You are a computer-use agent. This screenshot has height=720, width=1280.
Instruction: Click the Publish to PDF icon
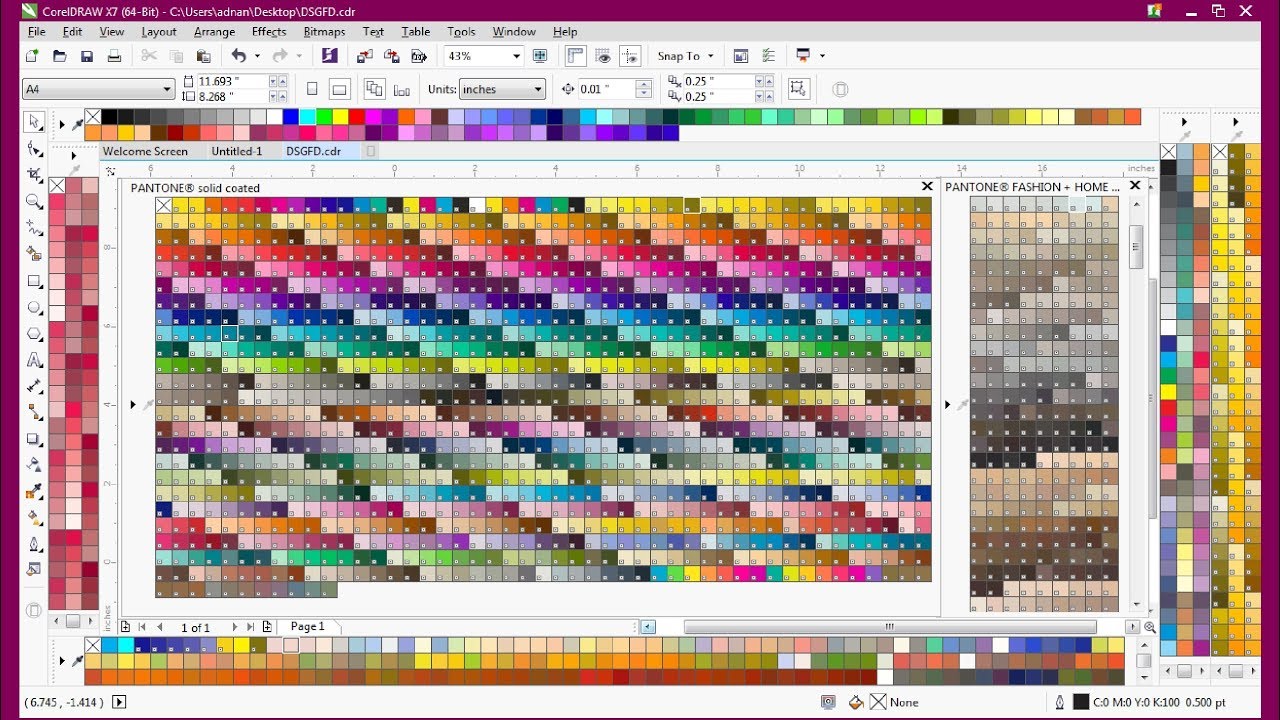pyautogui.click(x=419, y=56)
